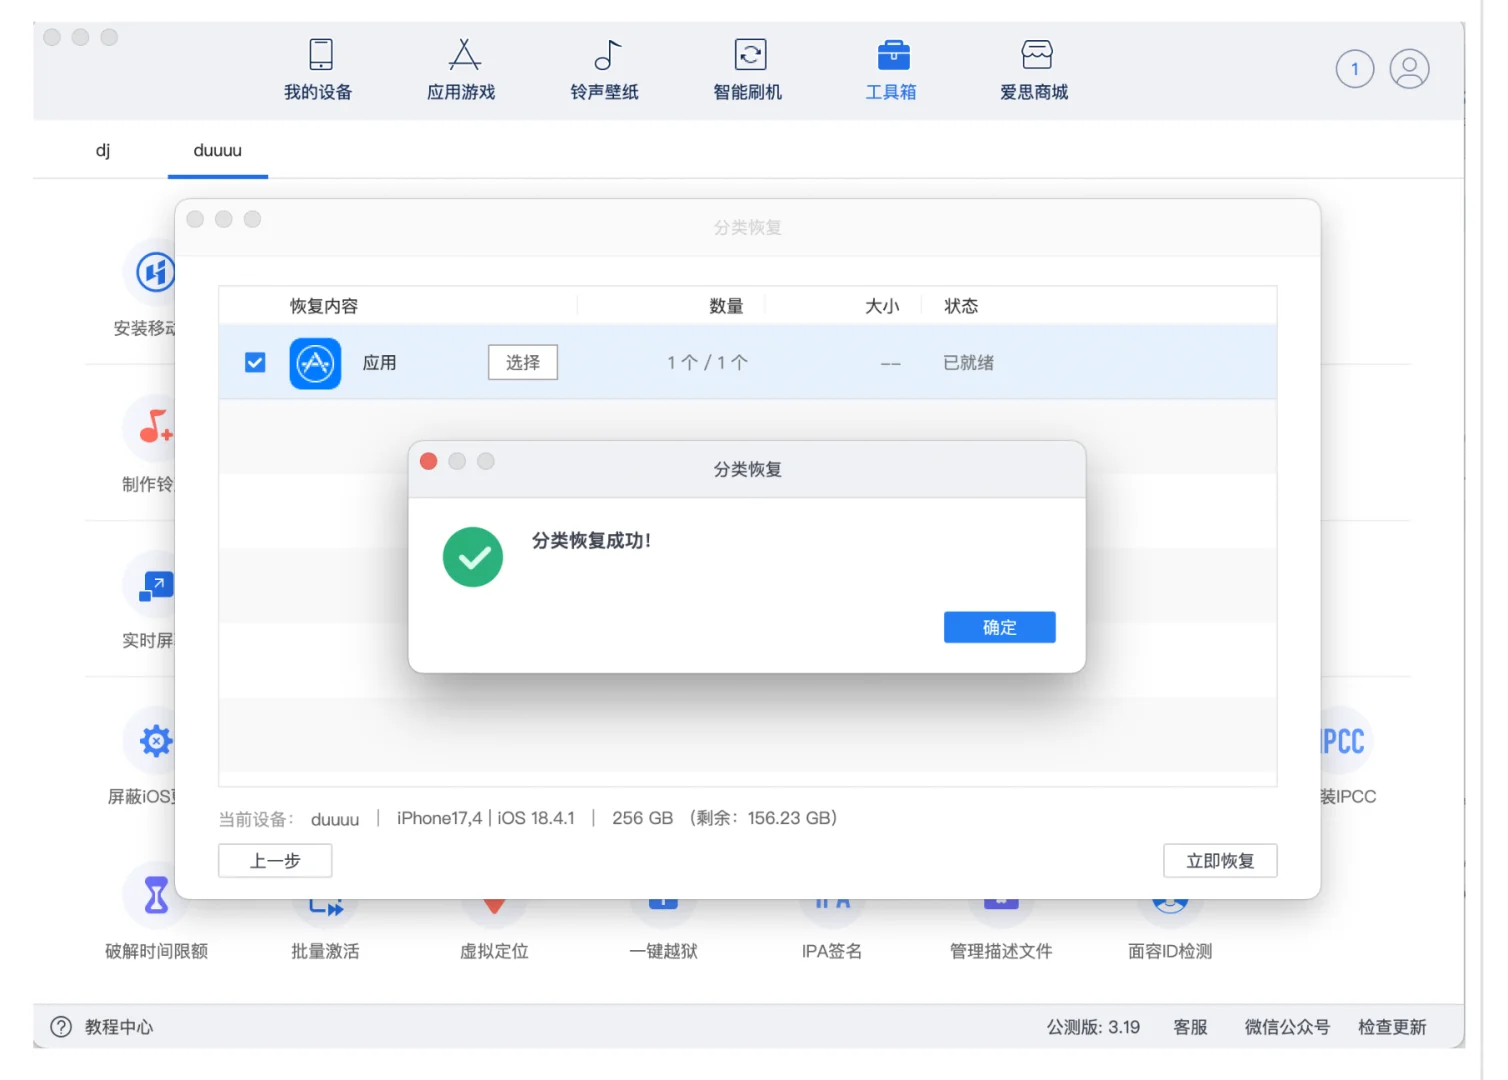Image resolution: width=1508 pixels, height=1080 pixels.
Task: Click the 立即恢复 button
Action: click(x=1220, y=860)
